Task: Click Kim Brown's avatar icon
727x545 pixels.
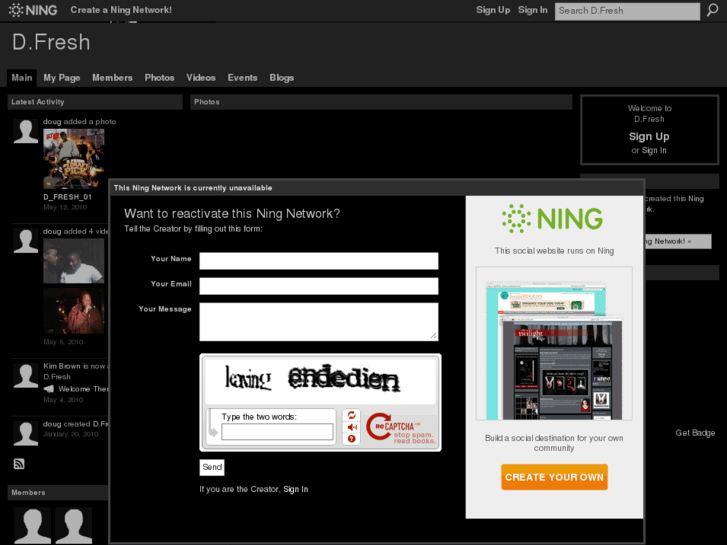Action: point(26,376)
